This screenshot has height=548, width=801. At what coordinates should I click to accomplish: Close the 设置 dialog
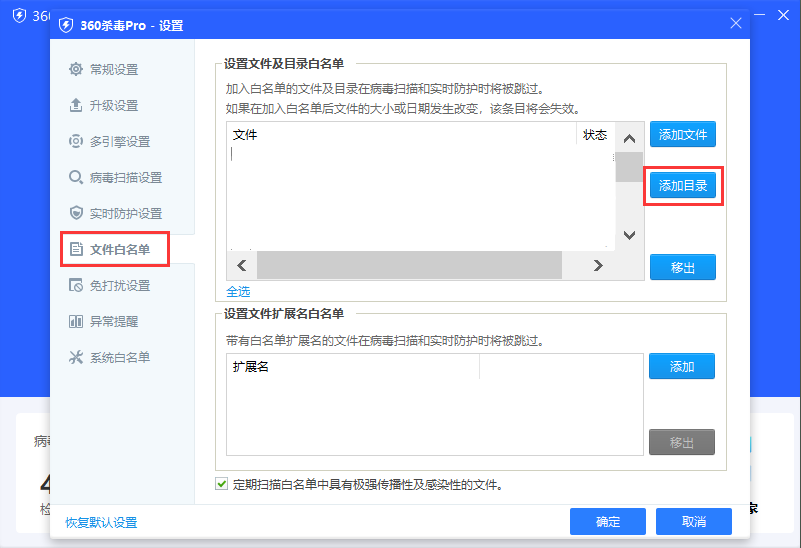(736, 23)
